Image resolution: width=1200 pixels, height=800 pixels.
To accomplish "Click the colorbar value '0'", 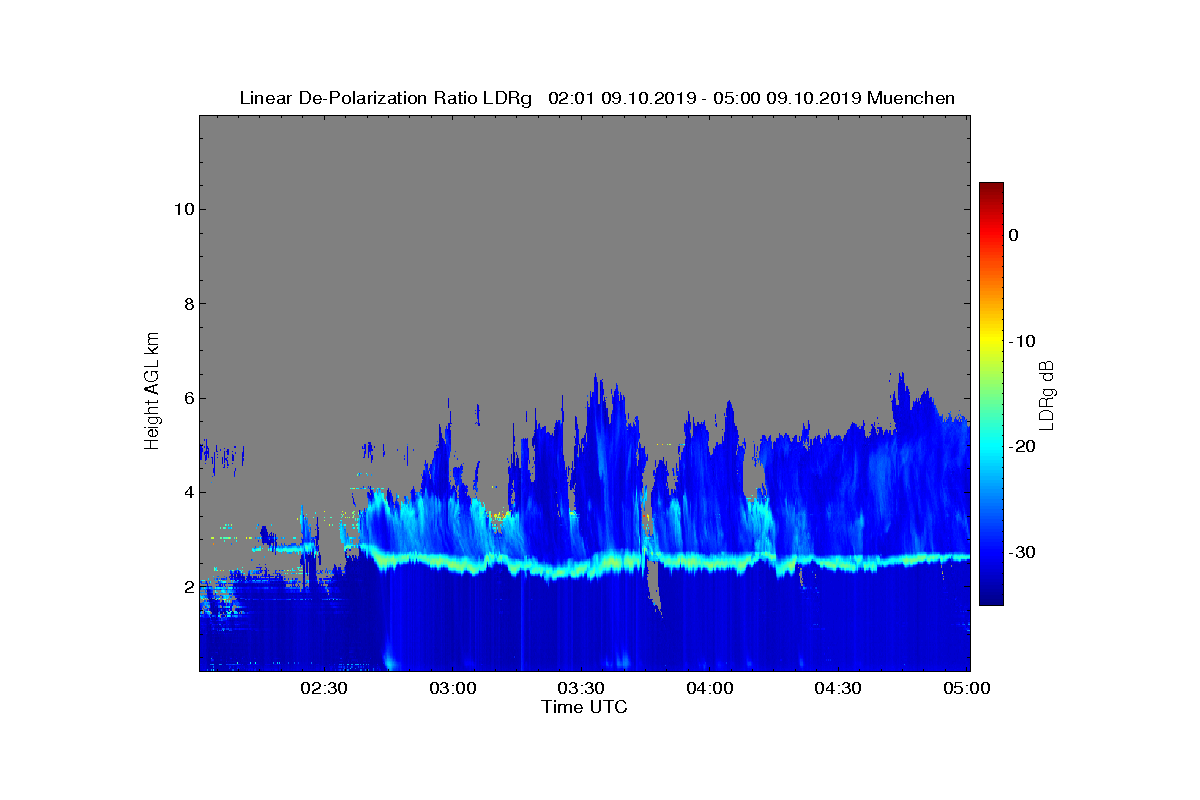I will (x=1014, y=235).
